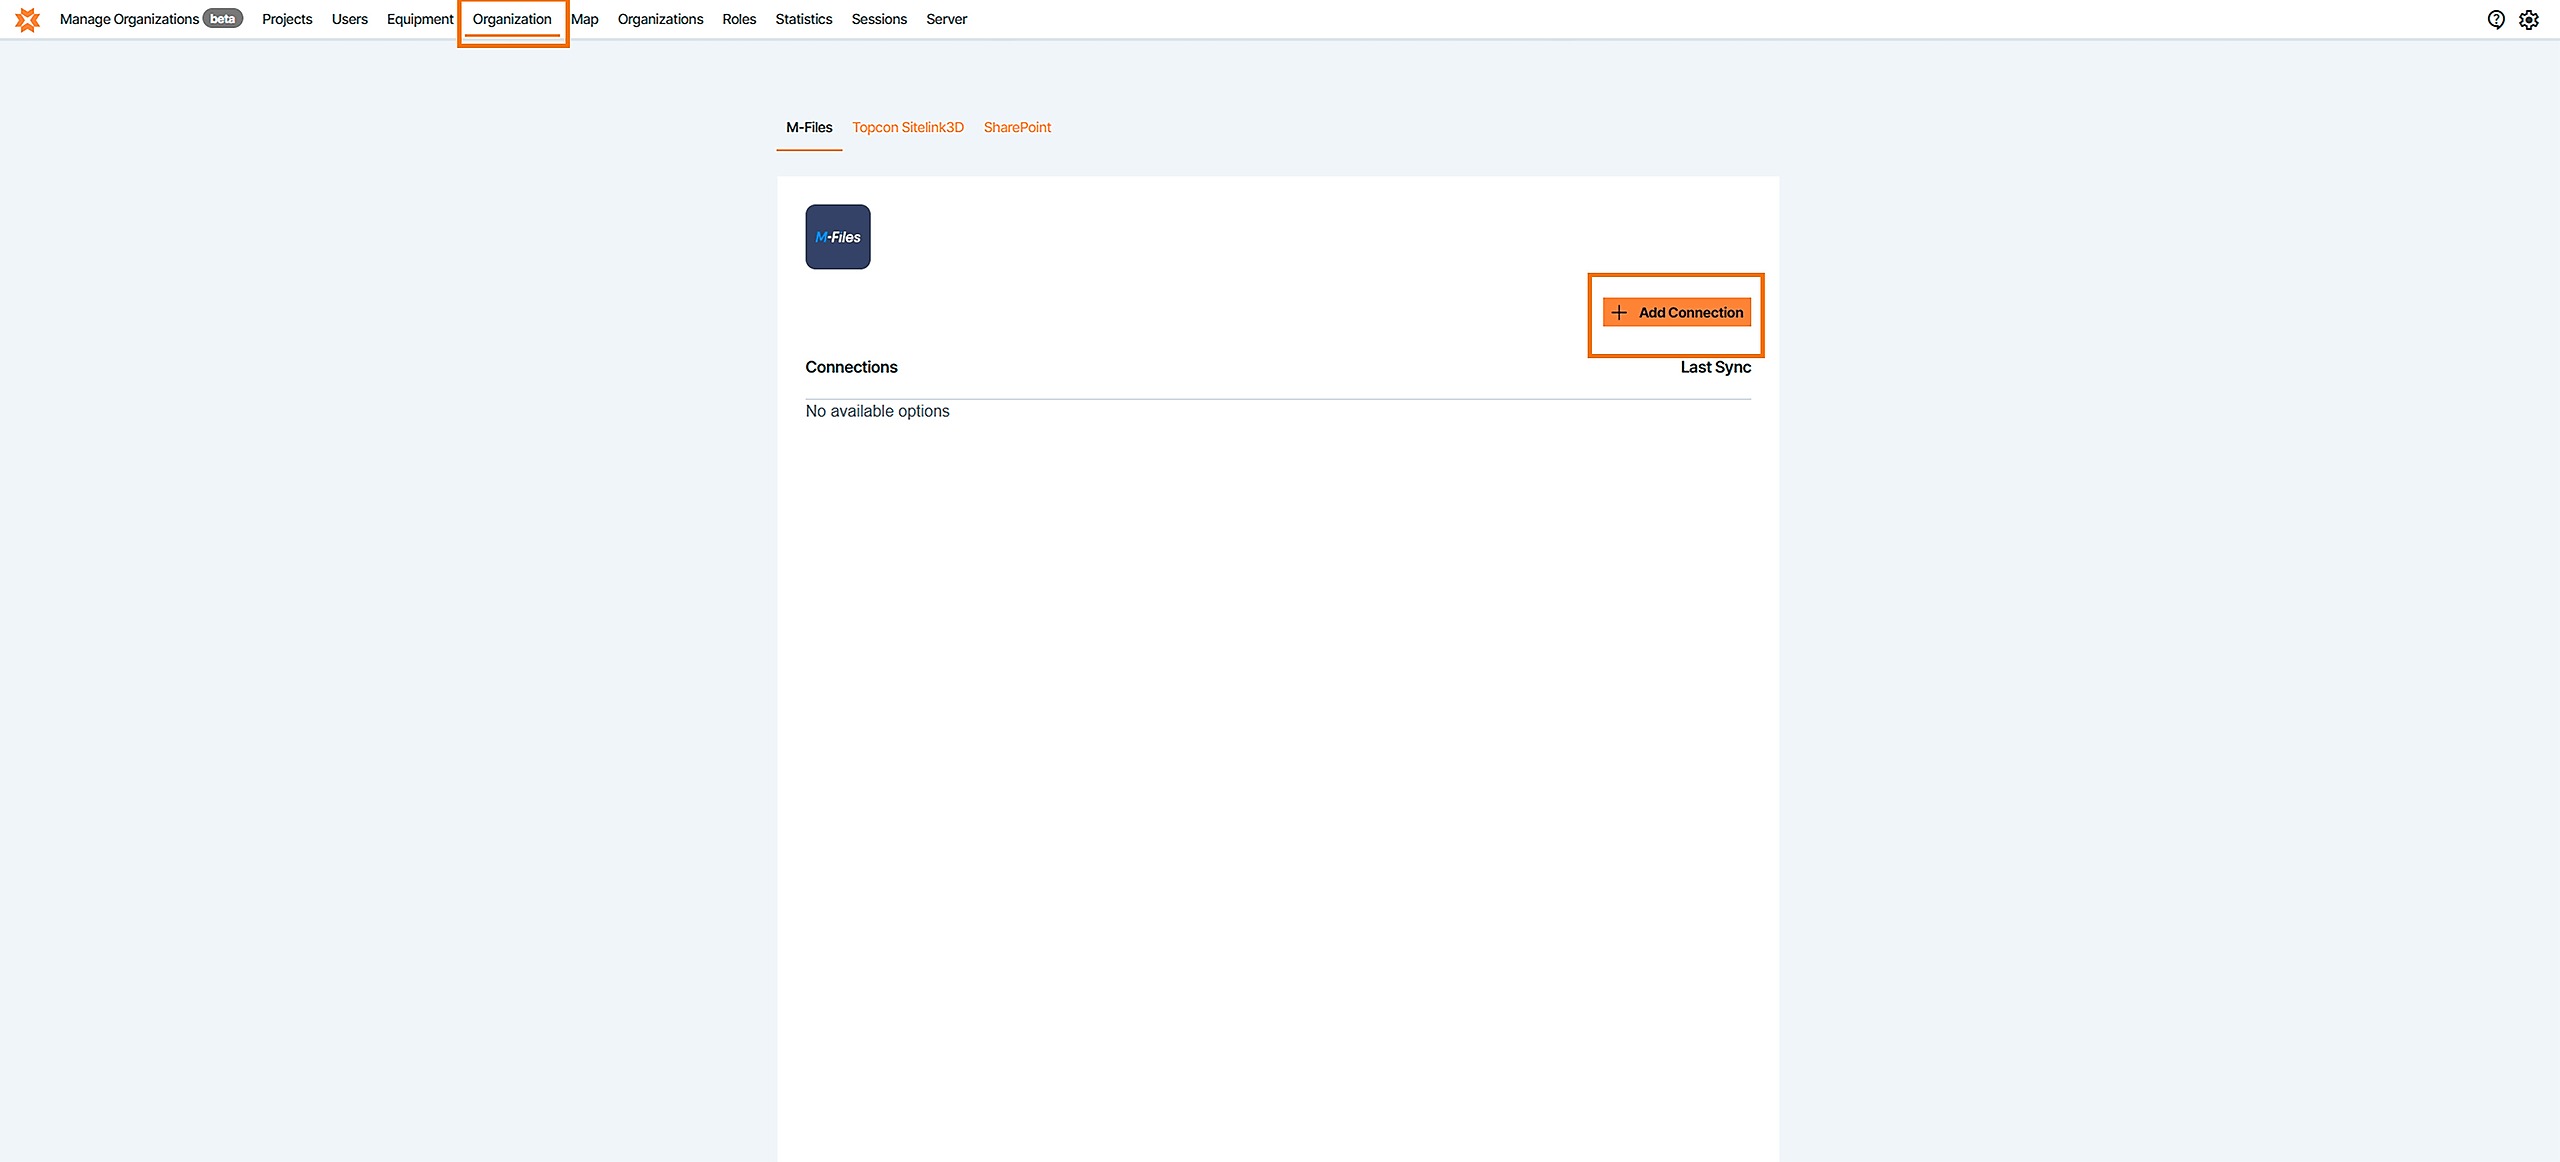View the Statistics page
Screen dimensions: 2560x1162
point(803,19)
